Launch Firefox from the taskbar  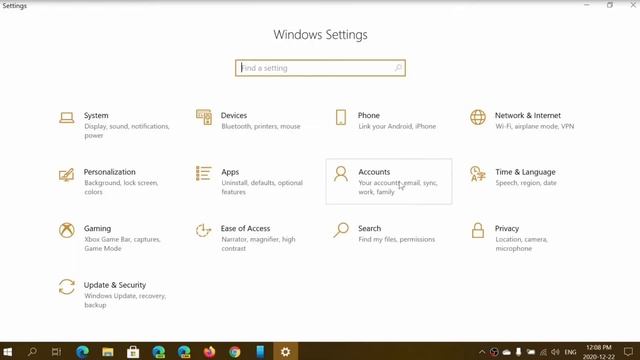click(x=209, y=351)
